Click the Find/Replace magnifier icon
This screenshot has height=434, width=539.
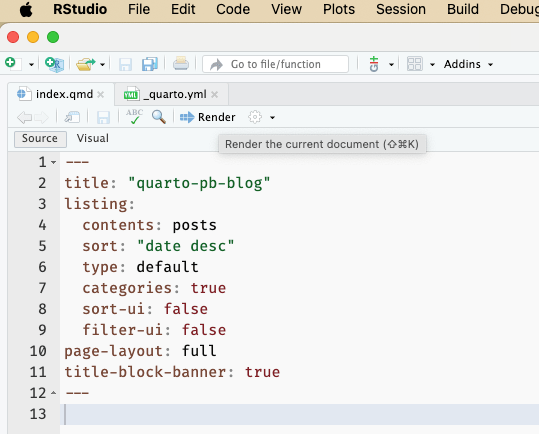(x=159, y=117)
